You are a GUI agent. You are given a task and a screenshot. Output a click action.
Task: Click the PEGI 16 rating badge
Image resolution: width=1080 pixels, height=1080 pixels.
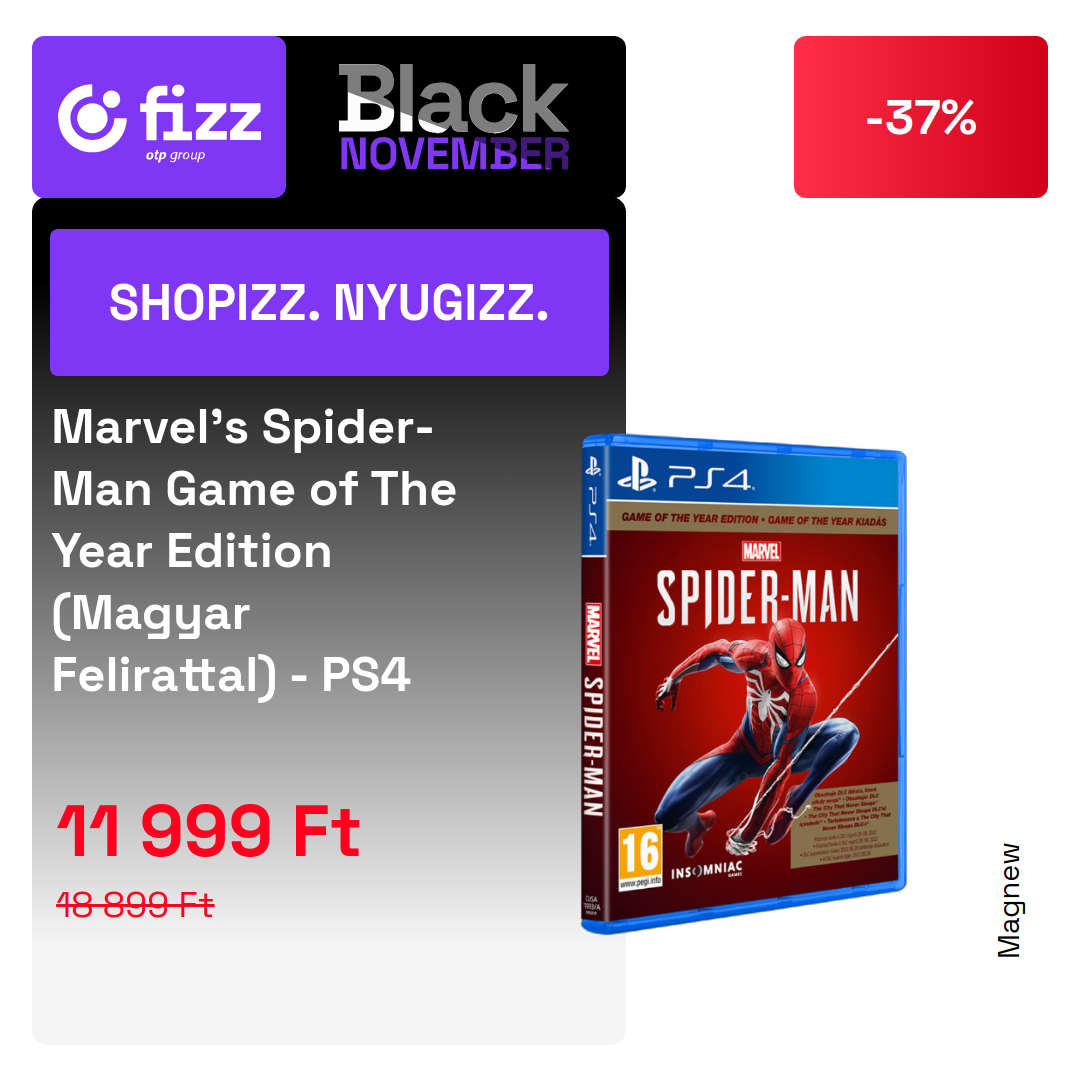[x=640, y=856]
